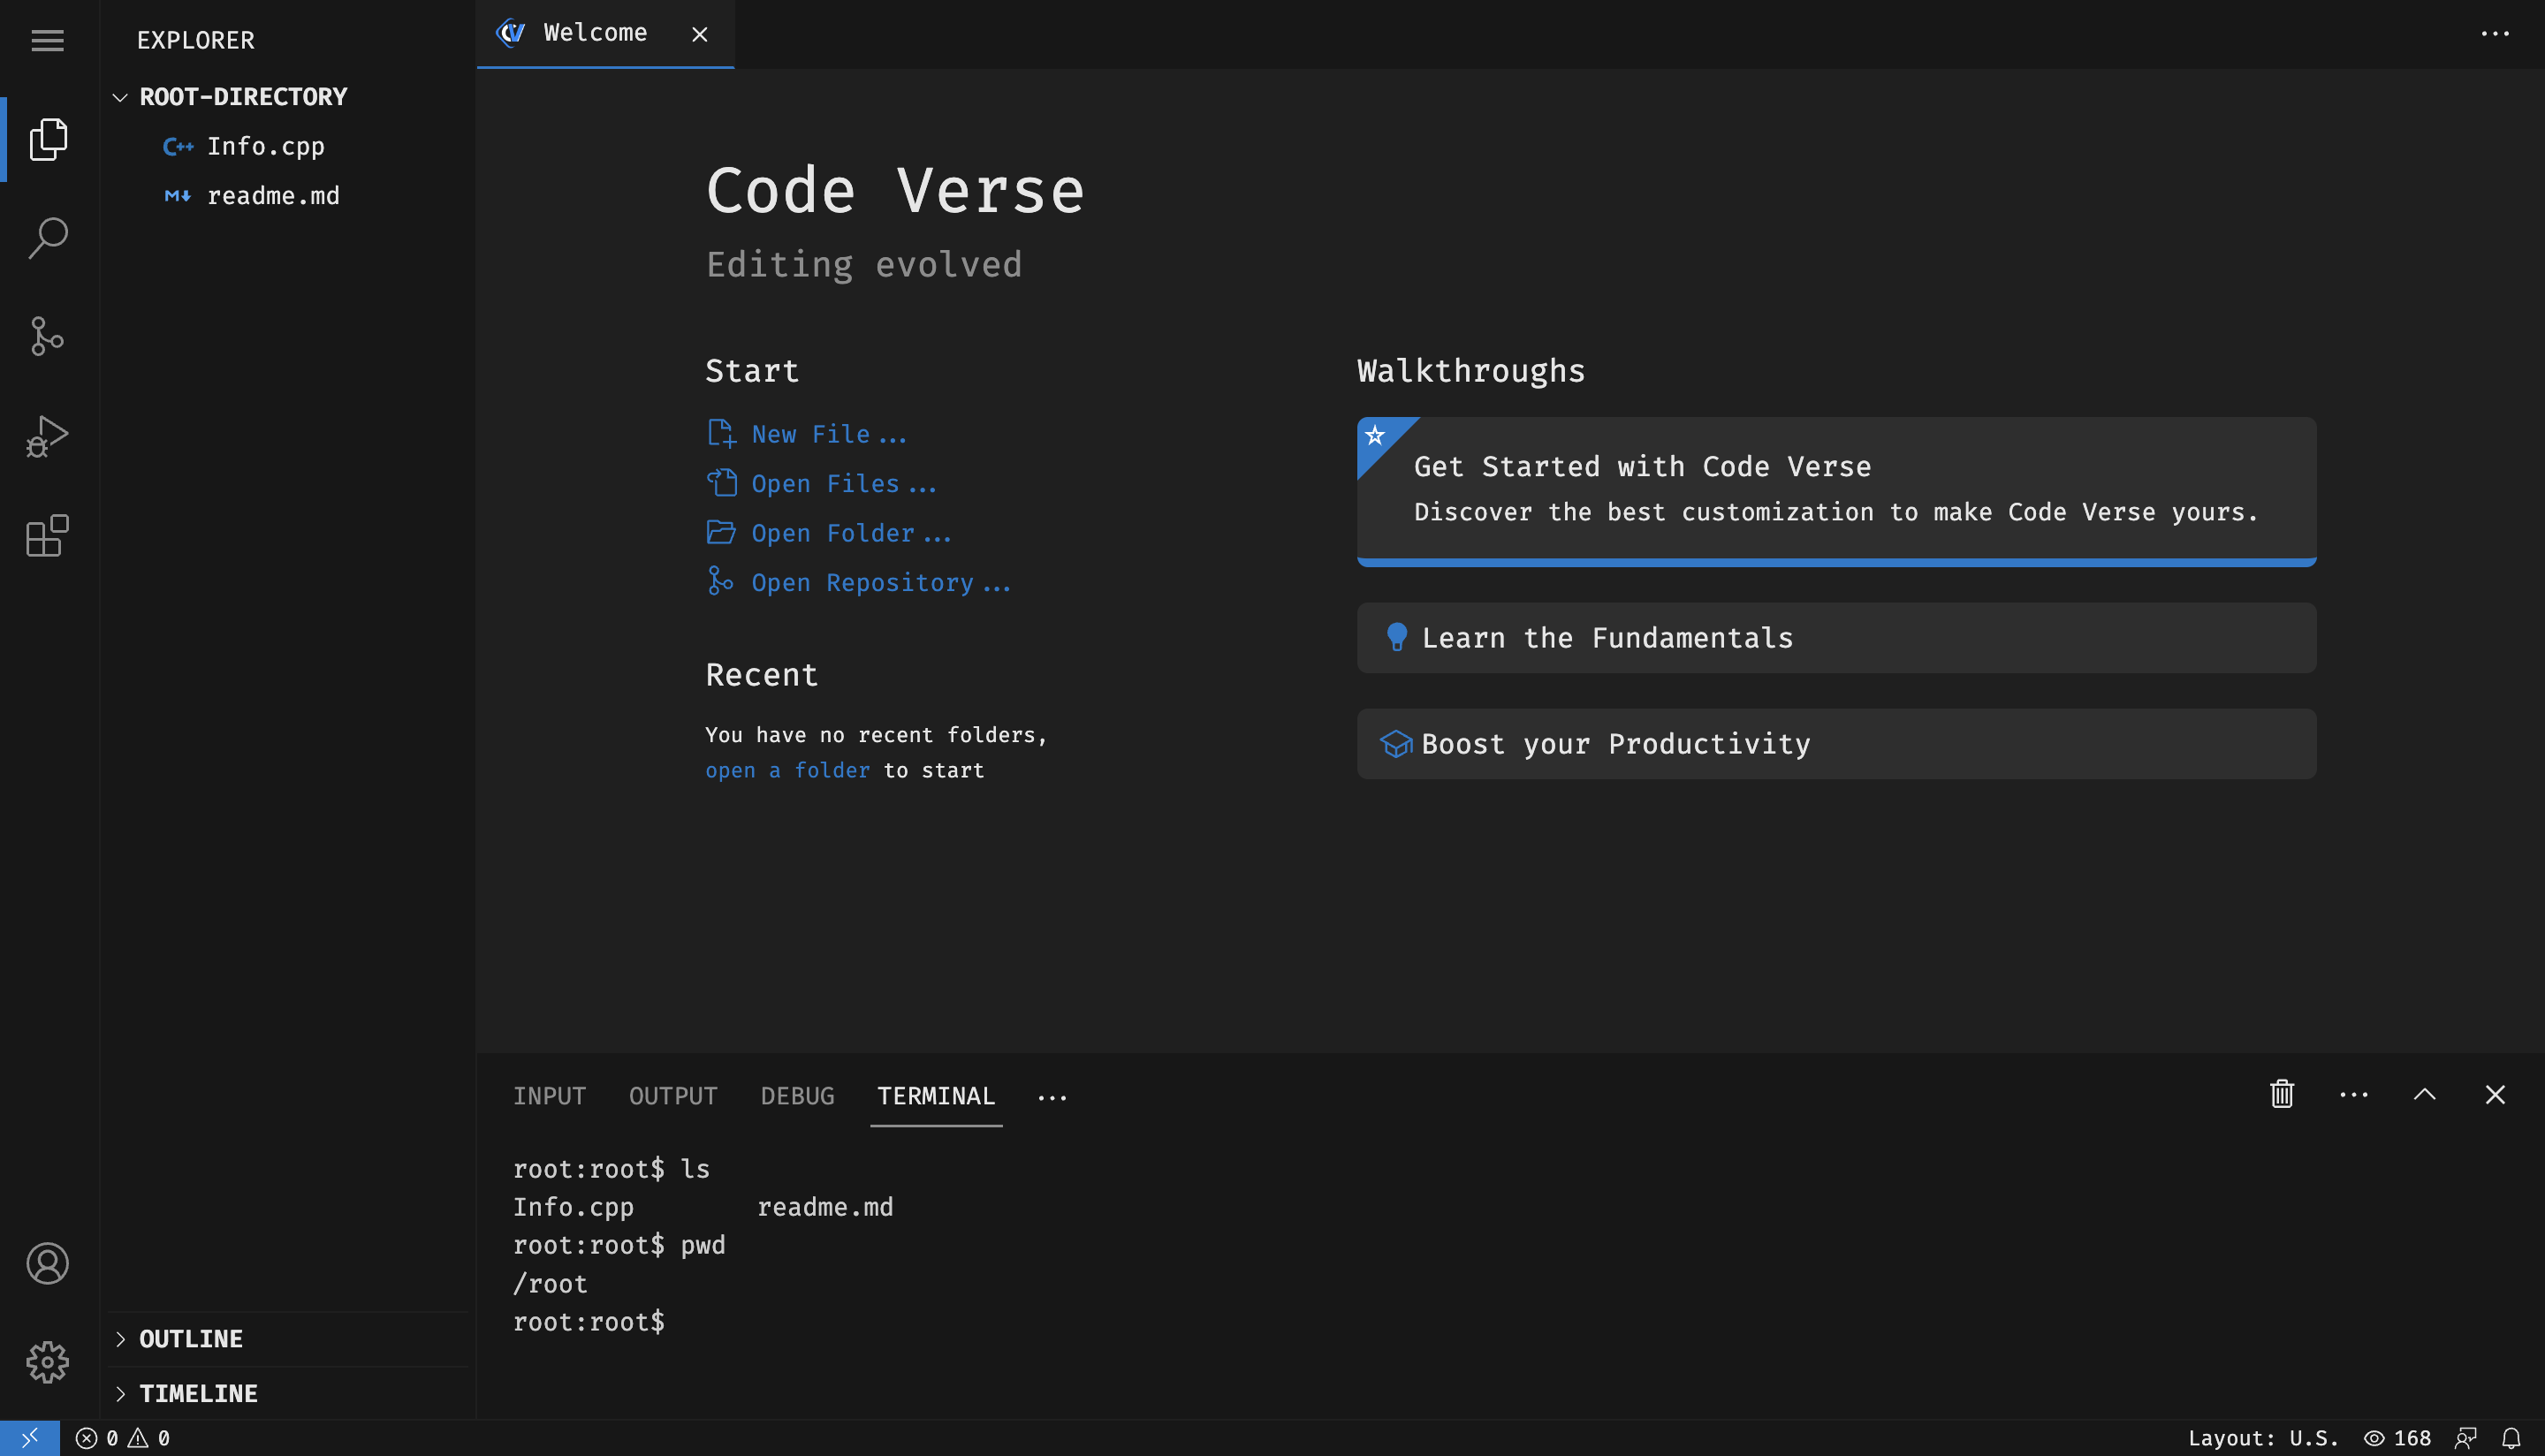The width and height of the screenshot is (2545, 1456).
Task: Clear terminal with trash icon
Action: [x=2281, y=1094]
